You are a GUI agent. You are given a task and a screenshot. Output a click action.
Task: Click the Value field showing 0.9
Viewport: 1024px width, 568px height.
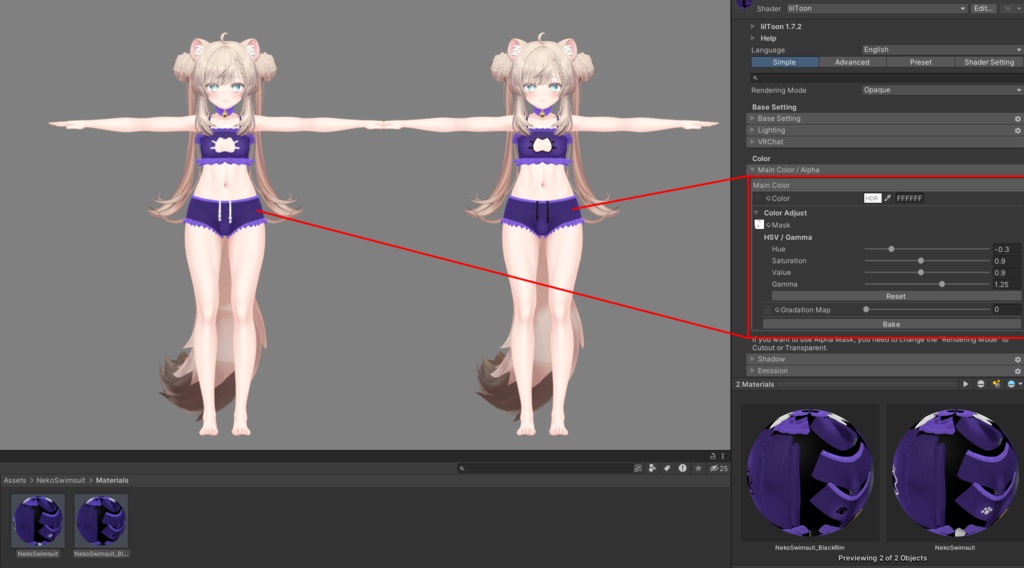pos(1006,273)
